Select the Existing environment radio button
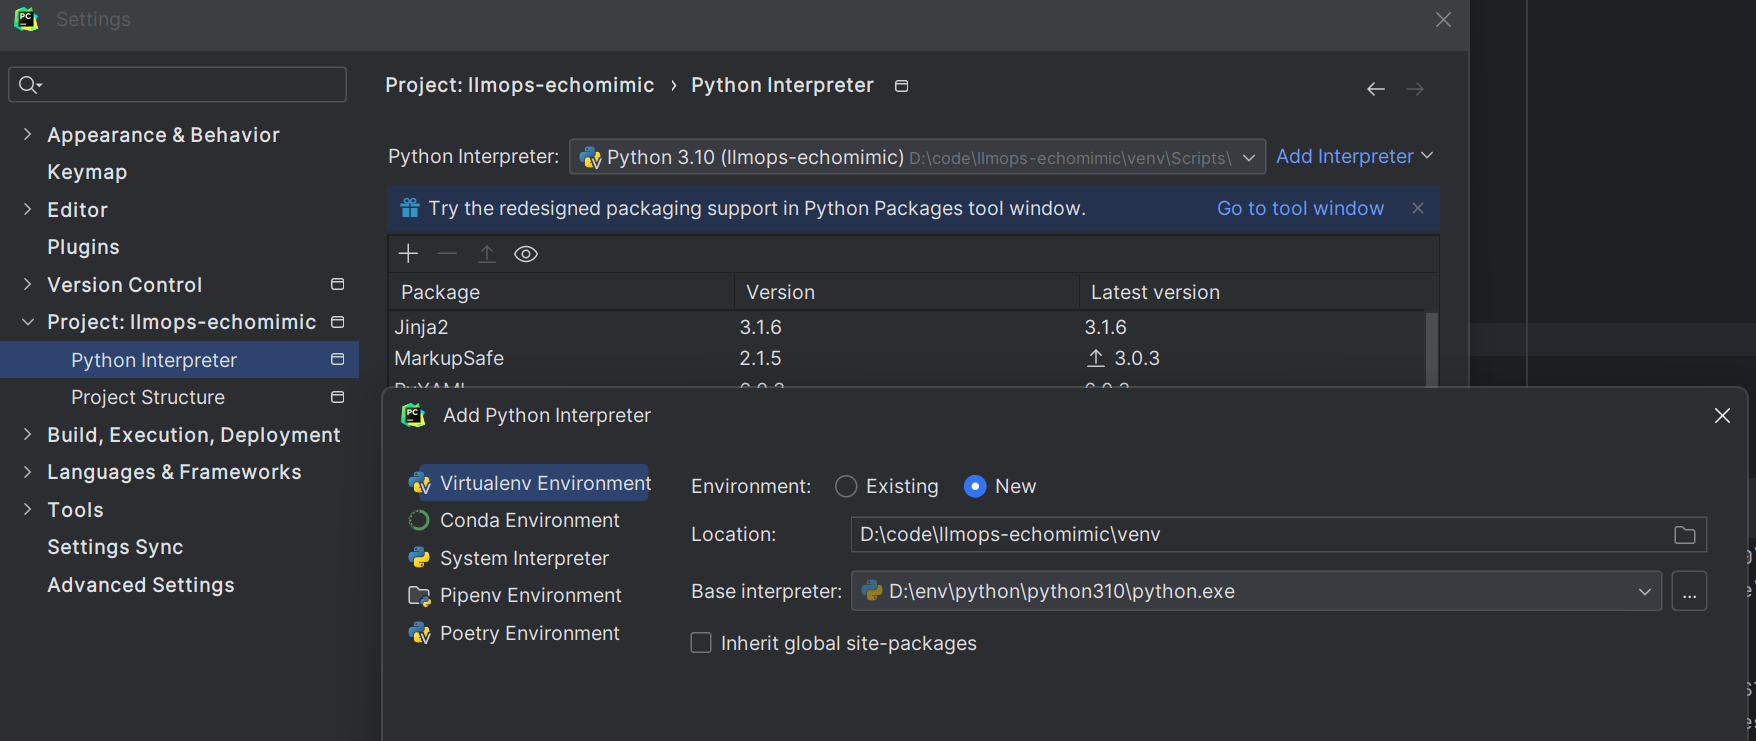This screenshot has width=1756, height=741. click(846, 487)
